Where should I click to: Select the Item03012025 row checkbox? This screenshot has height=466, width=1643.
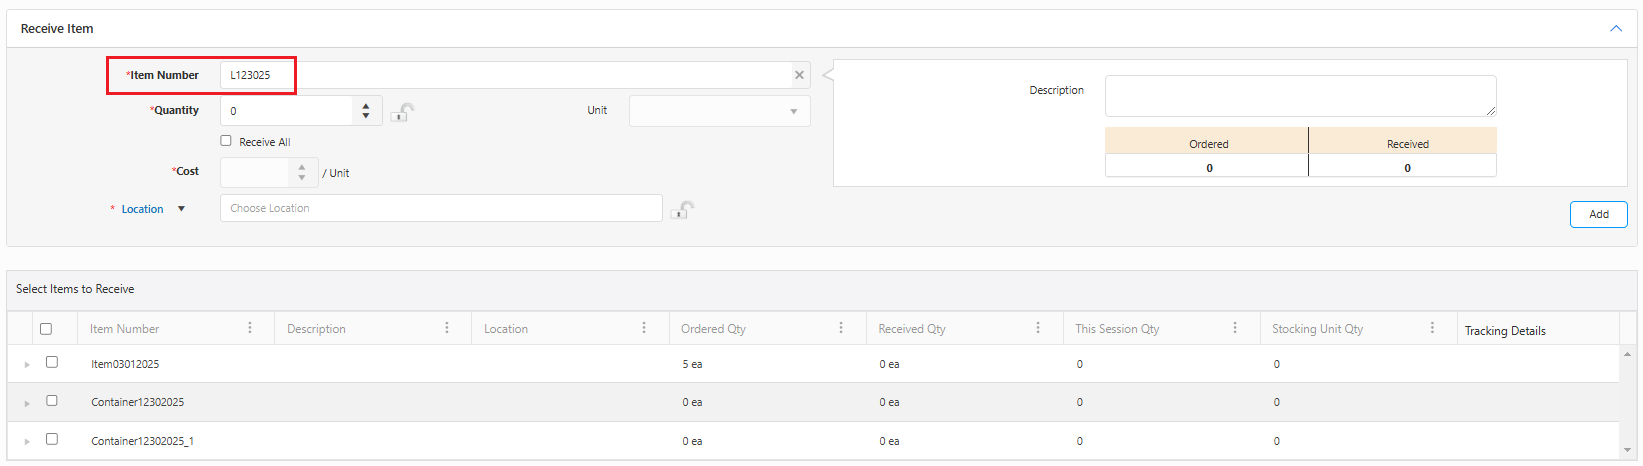coord(52,362)
